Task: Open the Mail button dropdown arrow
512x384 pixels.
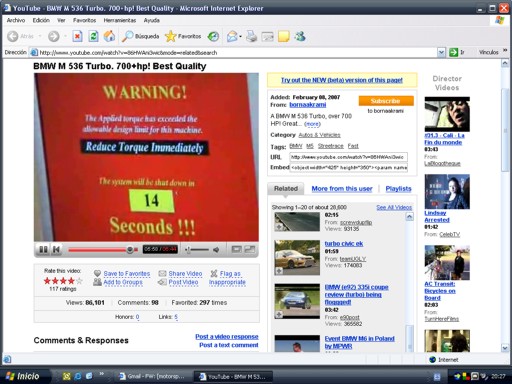Action: tap(240, 36)
